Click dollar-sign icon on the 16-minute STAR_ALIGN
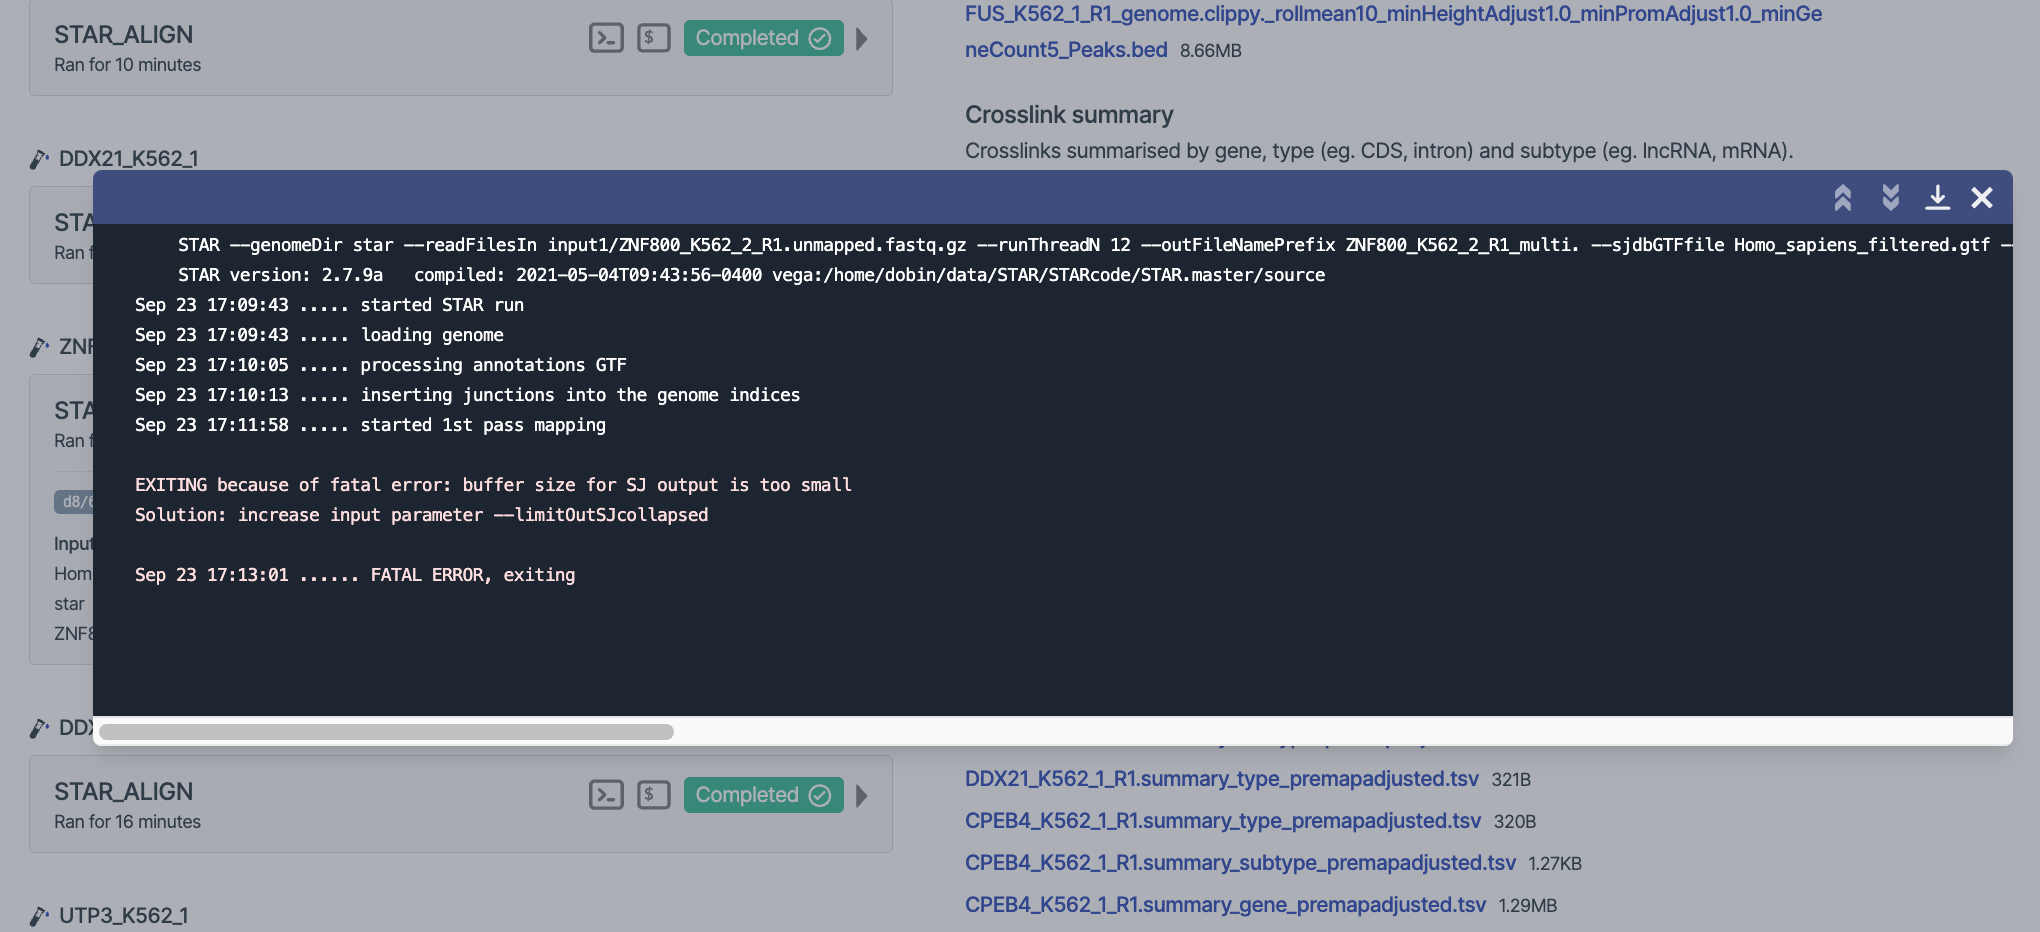2040x932 pixels. [653, 795]
